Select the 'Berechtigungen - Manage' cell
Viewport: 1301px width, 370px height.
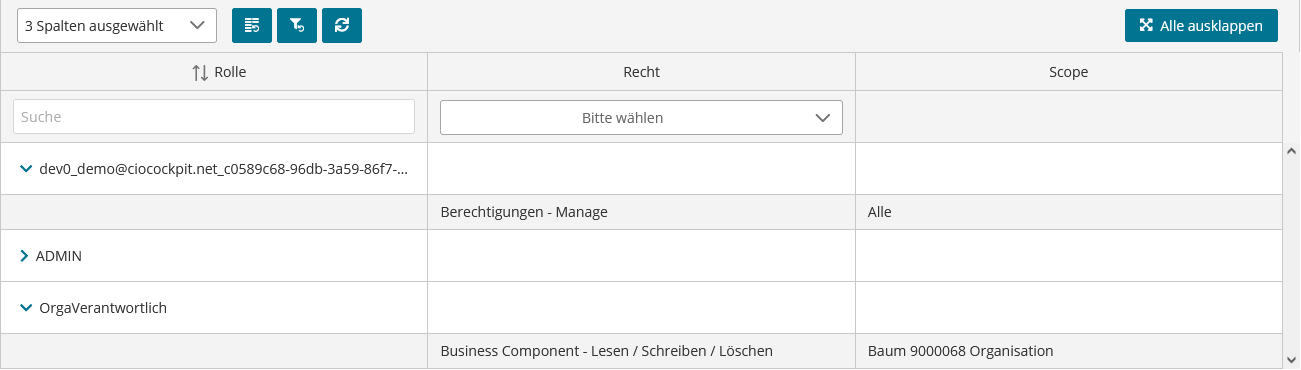pos(641,212)
